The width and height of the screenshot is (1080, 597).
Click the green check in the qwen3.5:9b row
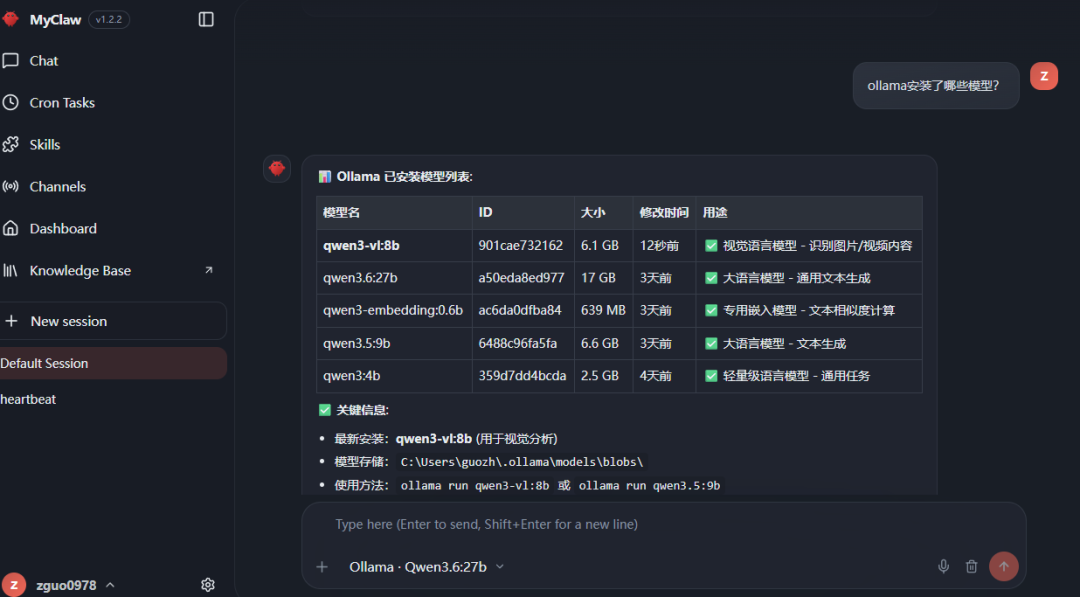(x=711, y=344)
